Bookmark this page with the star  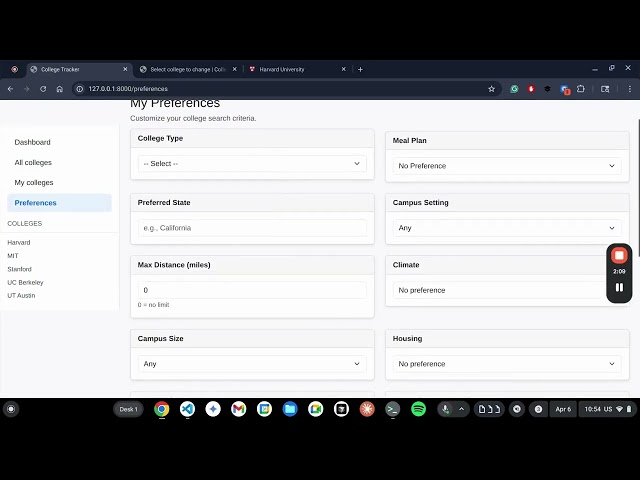coord(491,89)
